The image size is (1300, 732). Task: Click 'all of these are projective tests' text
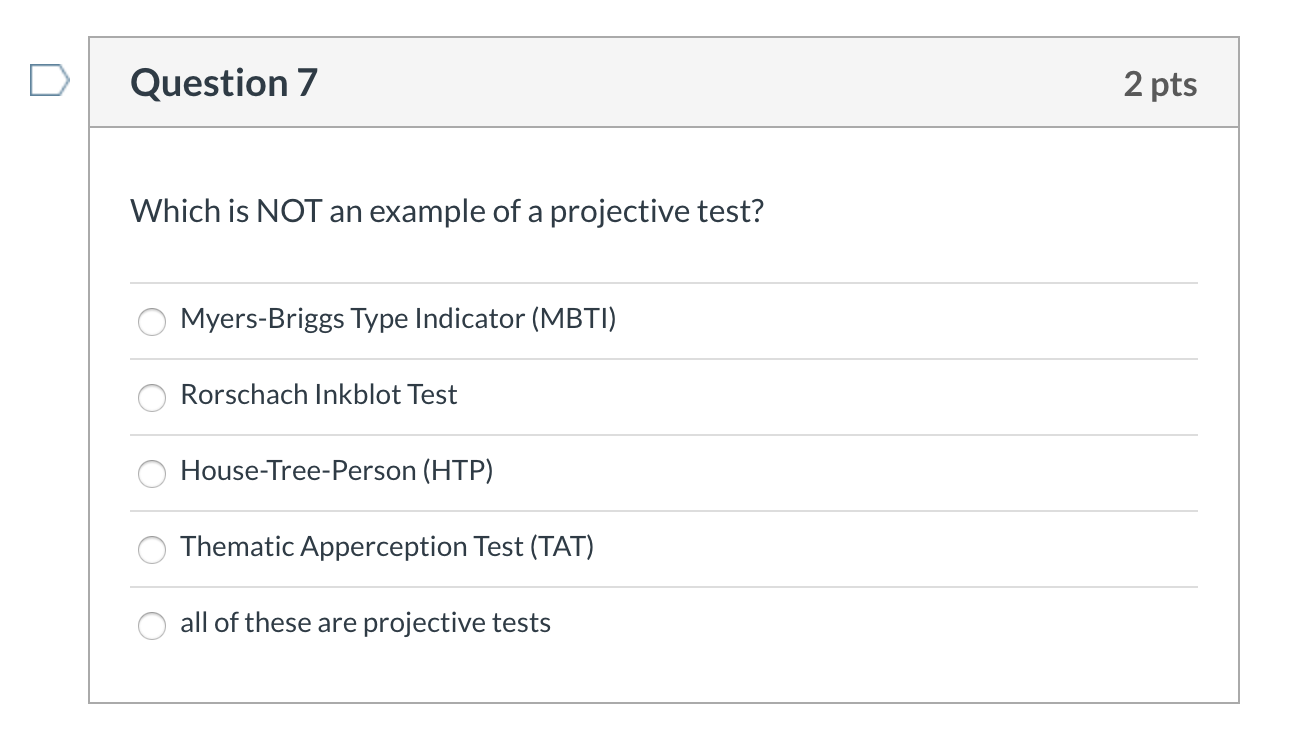coord(365,623)
